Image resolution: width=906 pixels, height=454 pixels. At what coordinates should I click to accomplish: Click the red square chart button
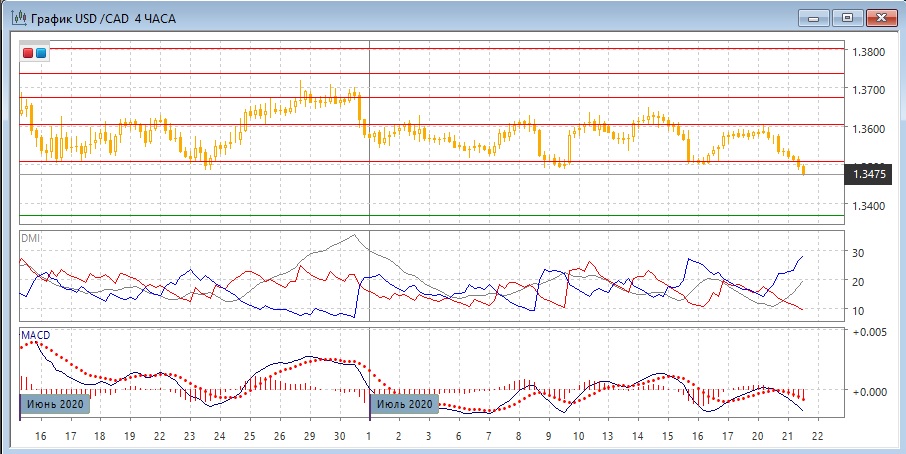pos(28,52)
